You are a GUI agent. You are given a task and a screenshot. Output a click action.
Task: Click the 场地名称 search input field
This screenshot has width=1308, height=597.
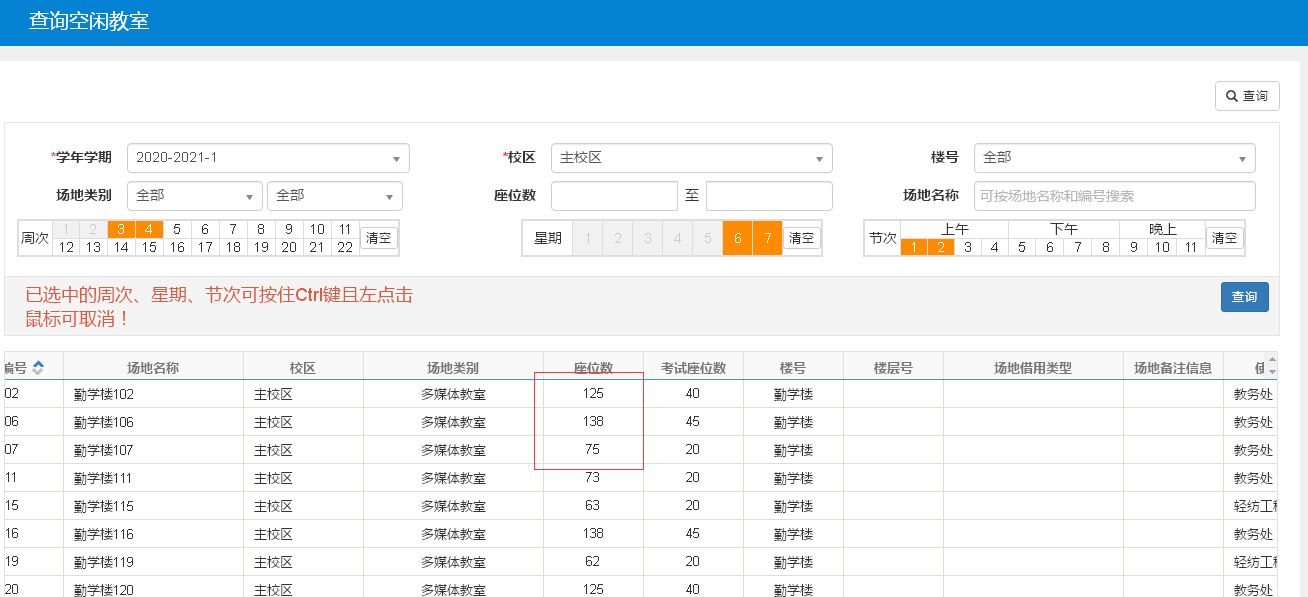tap(1114, 196)
